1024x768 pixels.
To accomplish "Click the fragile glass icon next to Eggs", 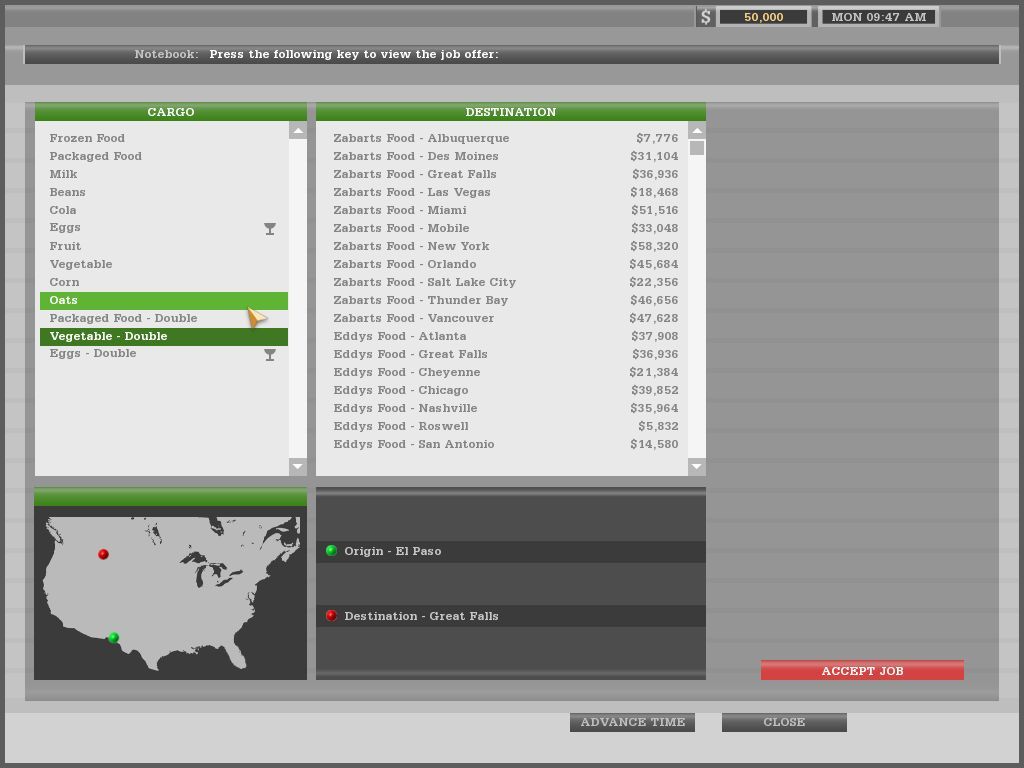I will click(269, 229).
